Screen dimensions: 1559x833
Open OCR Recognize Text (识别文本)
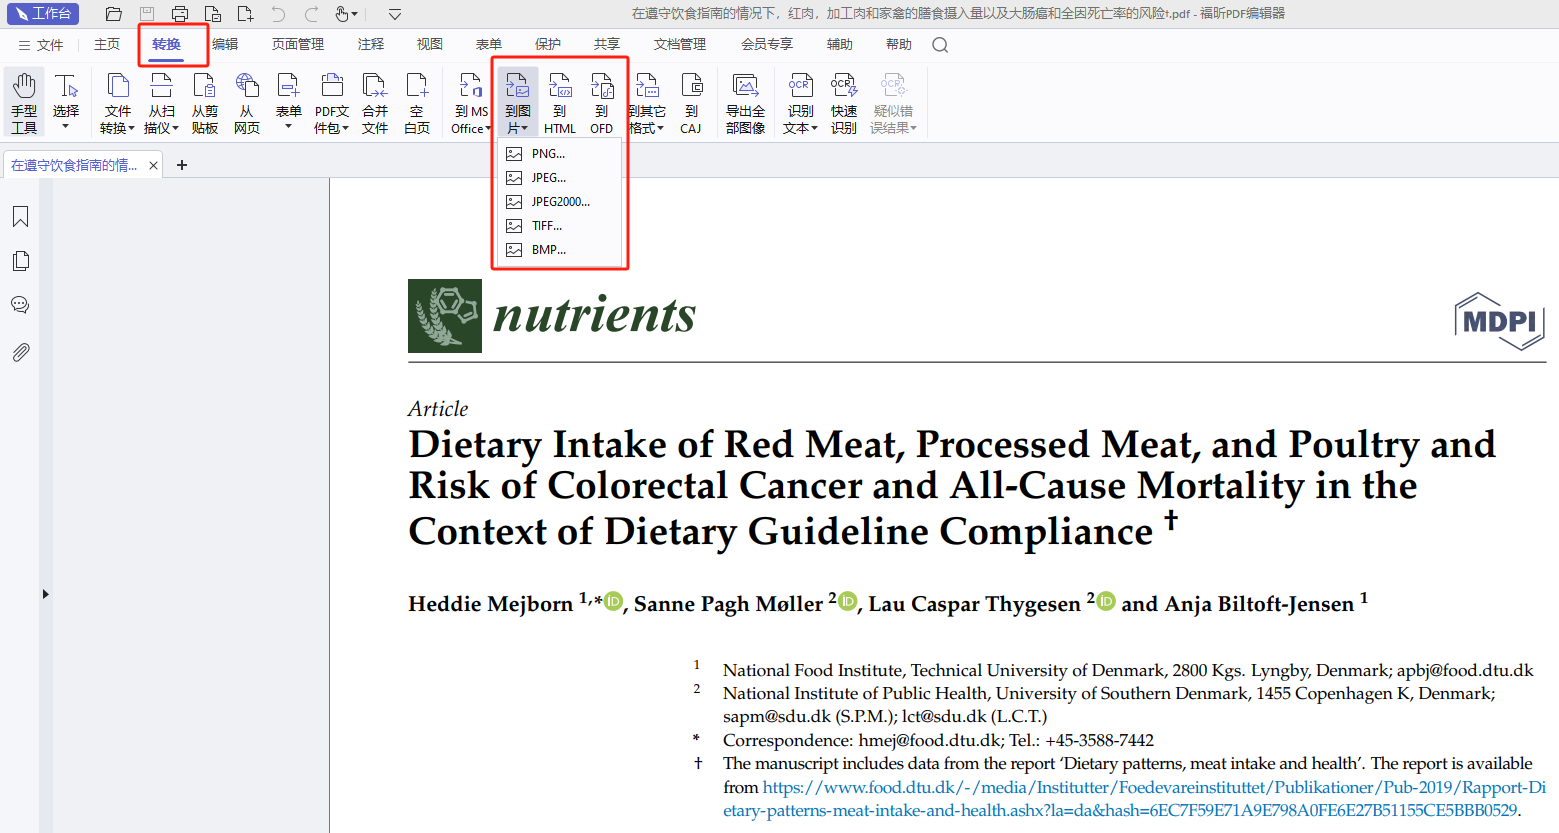tap(800, 102)
